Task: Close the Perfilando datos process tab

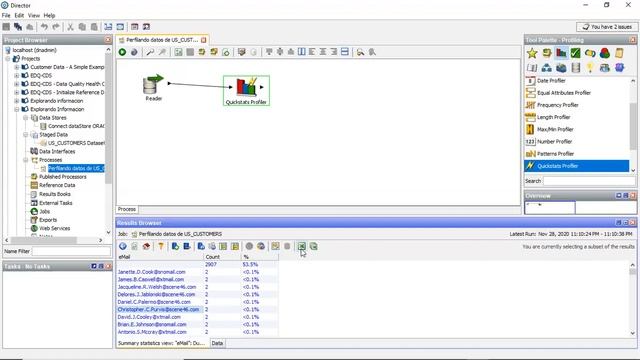Action: (x=203, y=40)
